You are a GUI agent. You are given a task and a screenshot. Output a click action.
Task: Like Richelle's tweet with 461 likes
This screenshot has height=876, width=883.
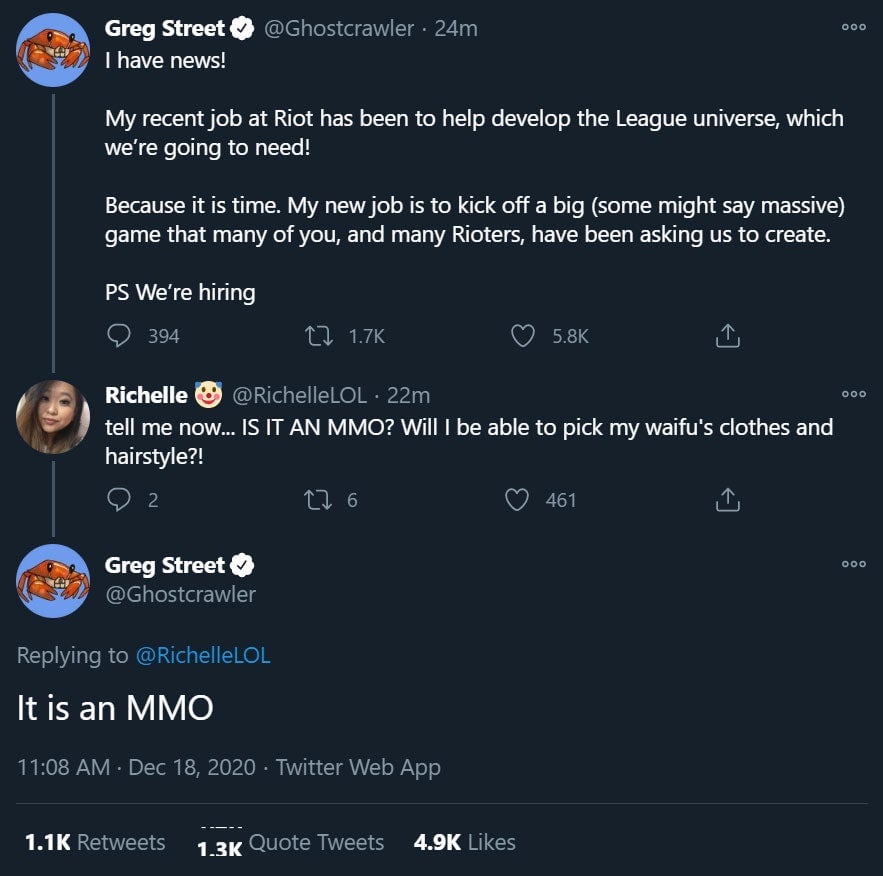click(x=517, y=499)
